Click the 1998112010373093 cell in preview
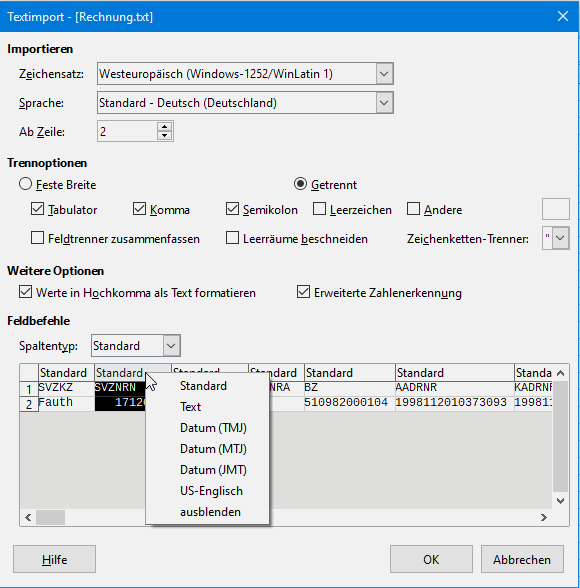This screenshot has height=588, width=580. (x=455, y=403)
